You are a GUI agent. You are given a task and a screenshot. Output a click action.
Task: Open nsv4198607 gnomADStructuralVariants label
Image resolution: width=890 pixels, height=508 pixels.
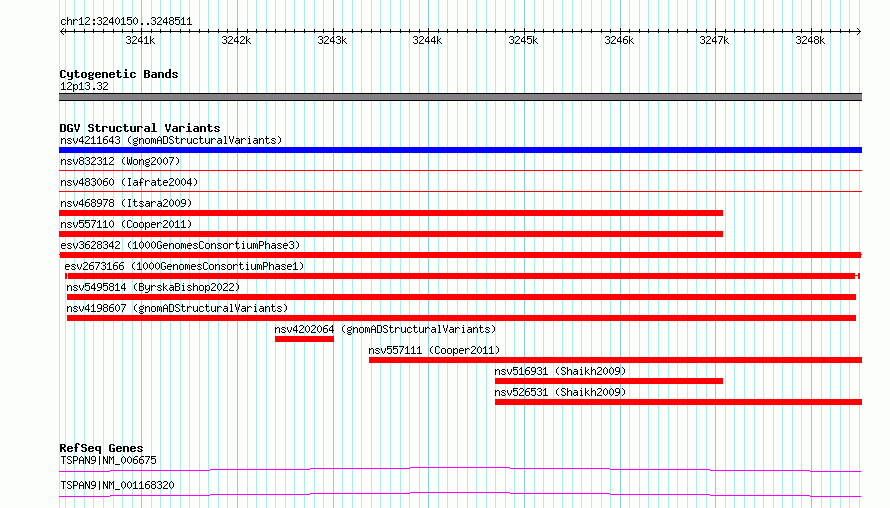pyautogui.click(x=177, y=308)
